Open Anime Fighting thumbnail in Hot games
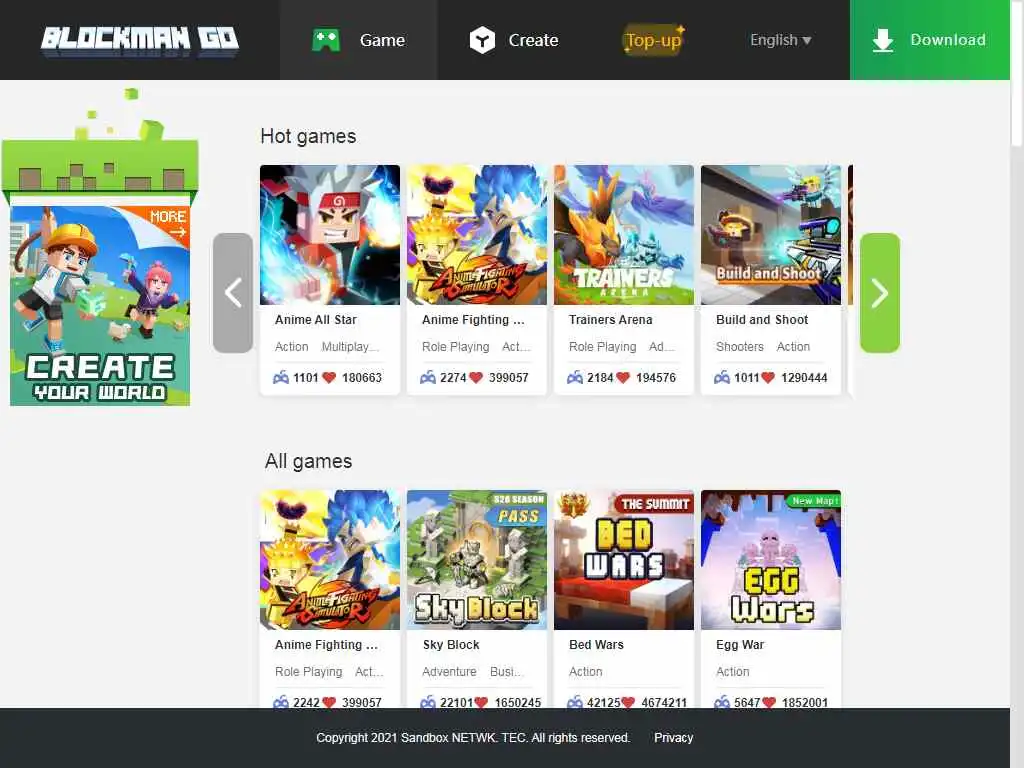Viewport: 1024px width, 768px height. tap(477, 234)
